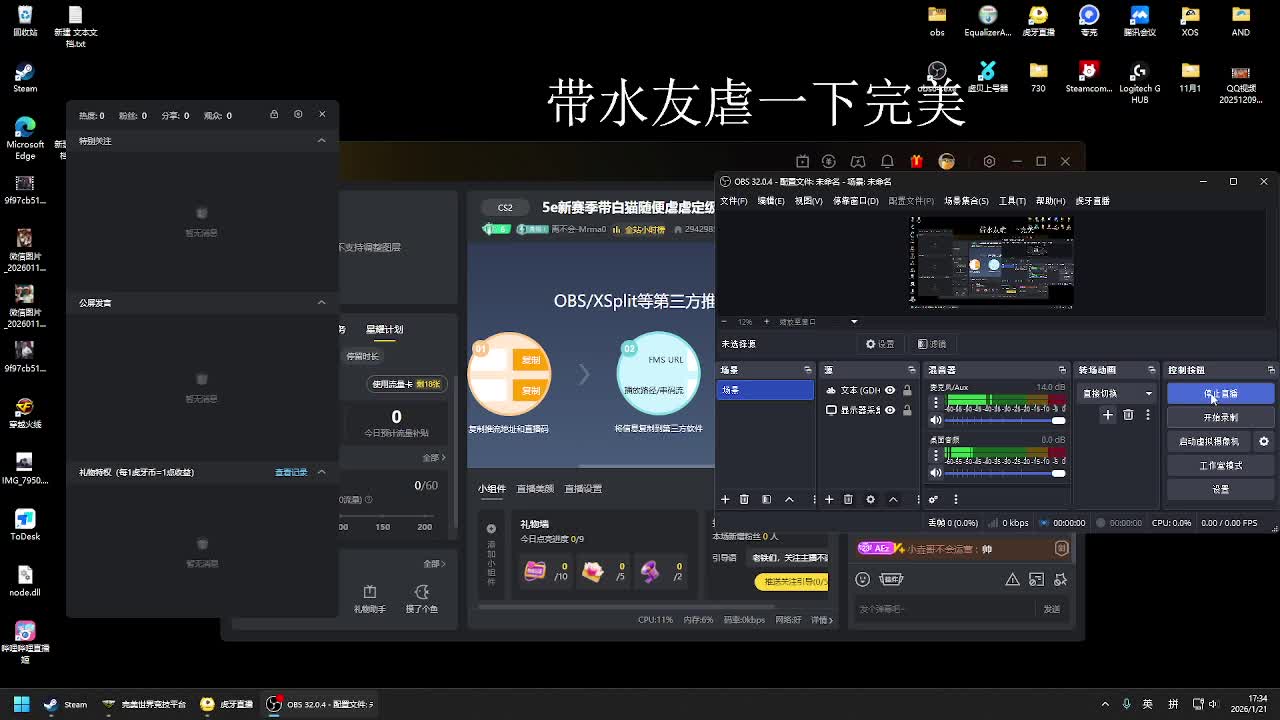Image resolution: width=1280 pixels, height=720 pixels.
Task: Add a transition with the plus icon
Action: (1107, 415)
